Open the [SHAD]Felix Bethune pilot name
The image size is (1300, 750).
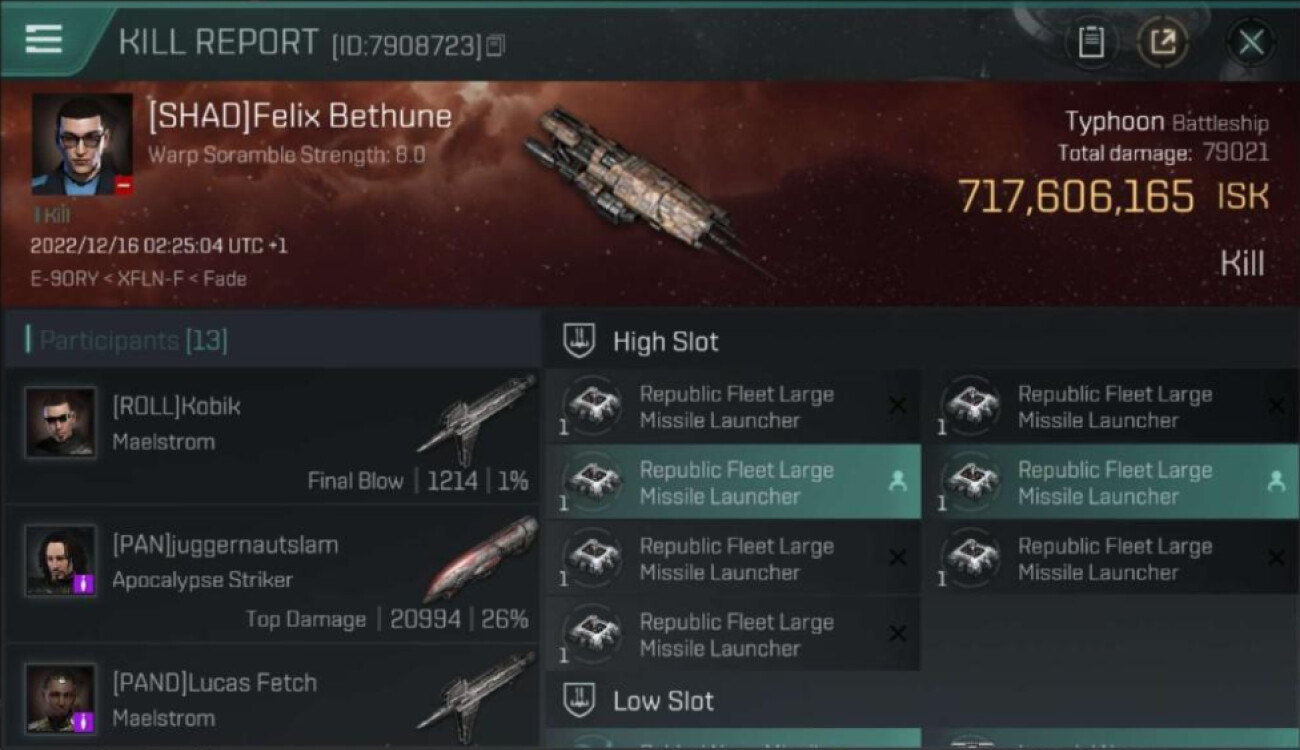[x=300, y=117]
